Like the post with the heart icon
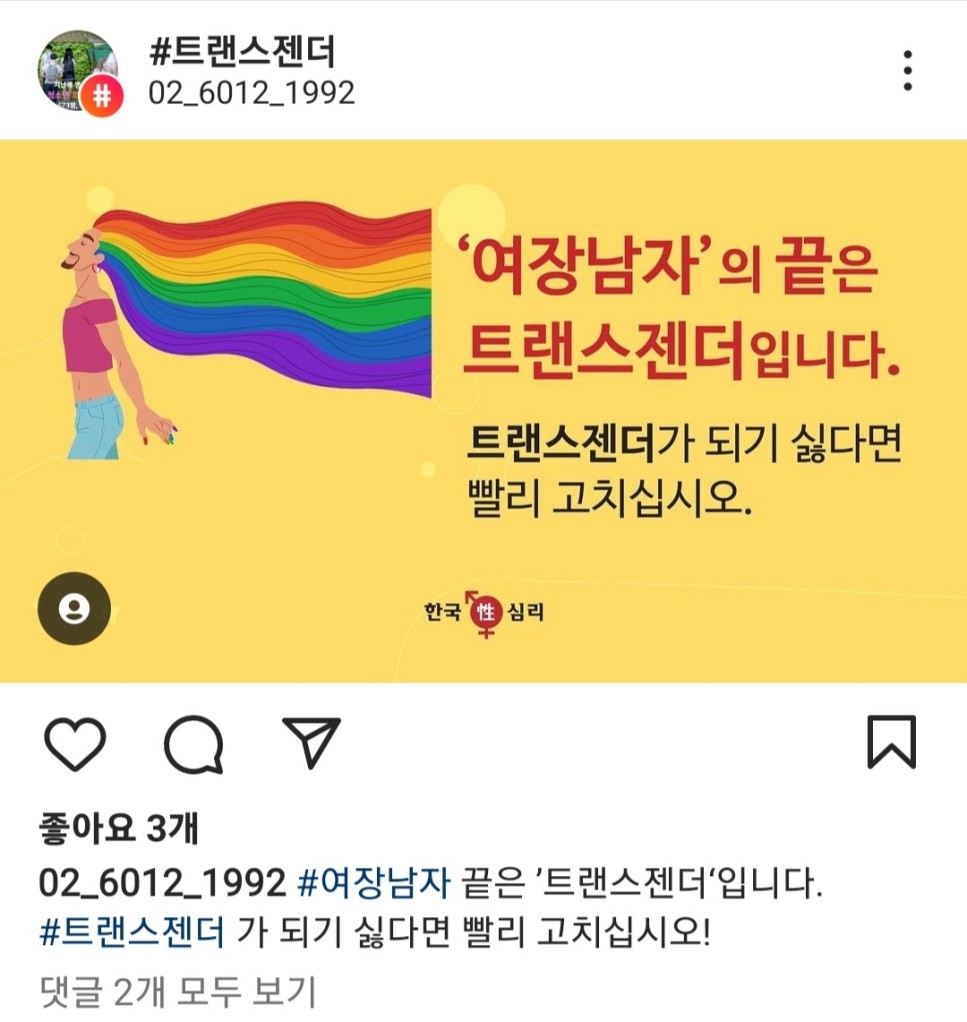 click(x=75, y=744)
